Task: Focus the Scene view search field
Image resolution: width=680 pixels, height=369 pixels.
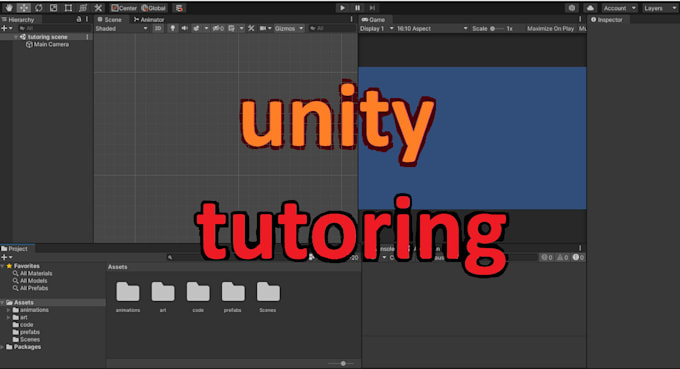Action: click(x=332, y=28)
